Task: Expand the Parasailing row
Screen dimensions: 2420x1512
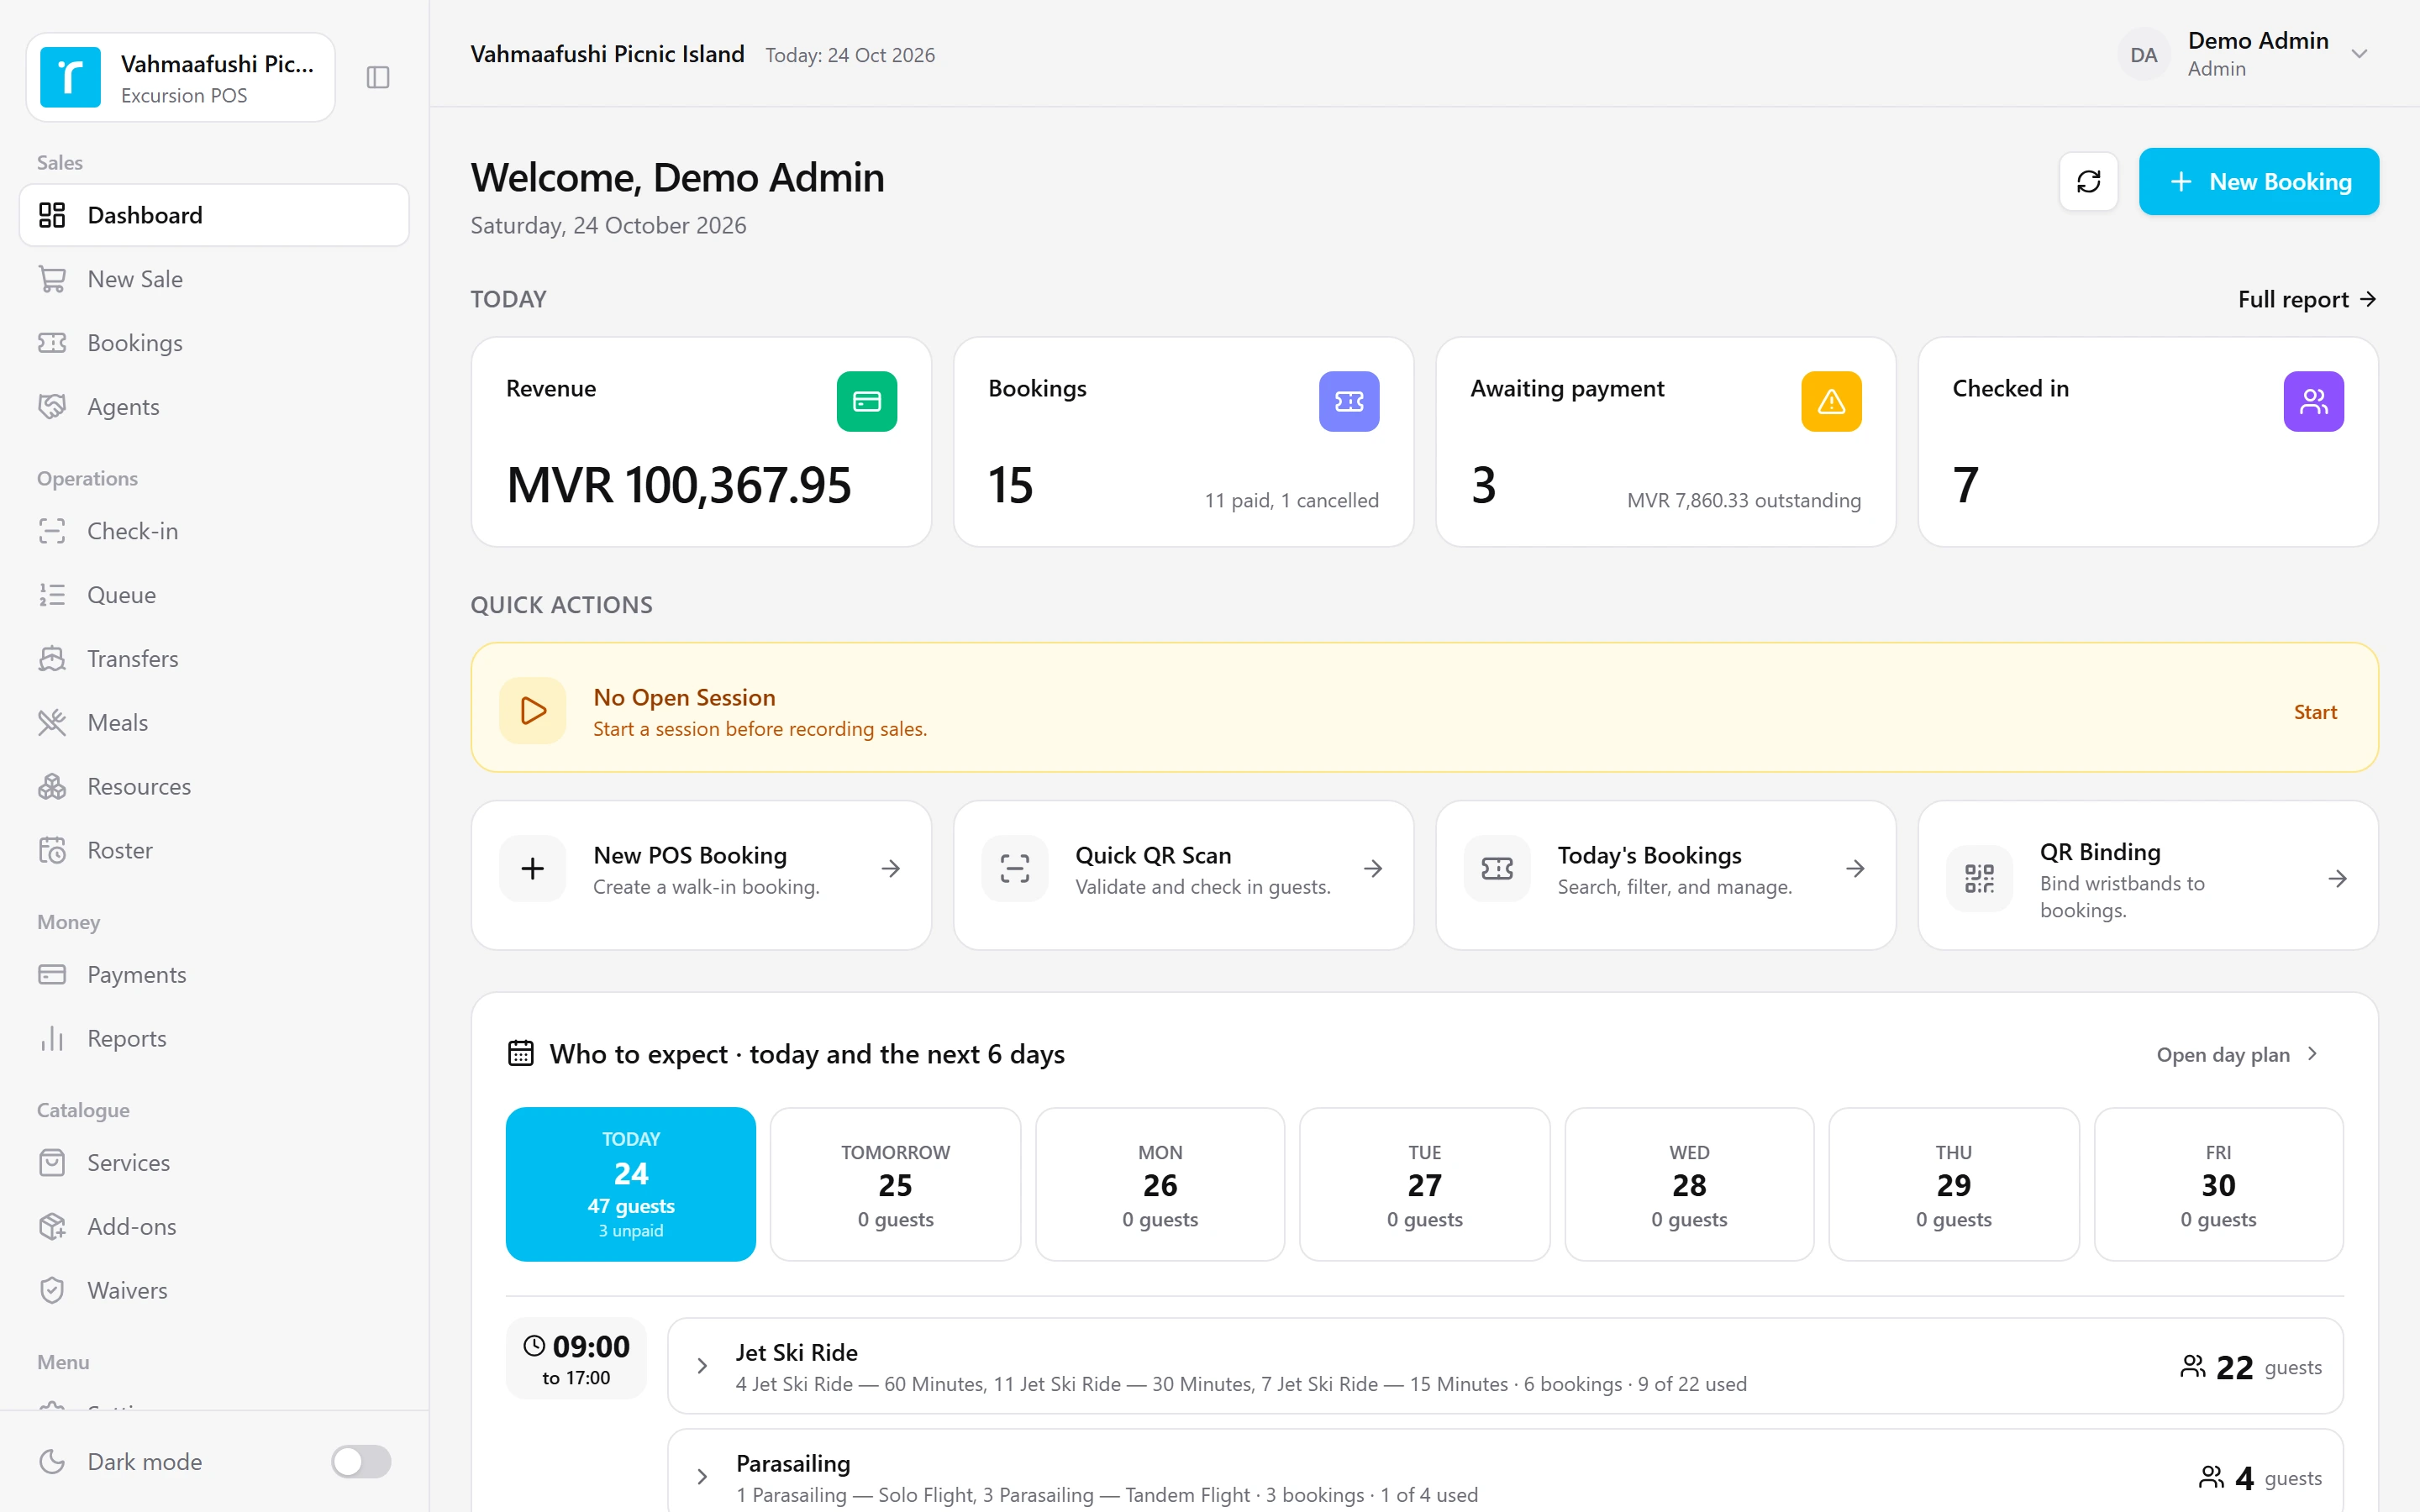Action: 702,1476
